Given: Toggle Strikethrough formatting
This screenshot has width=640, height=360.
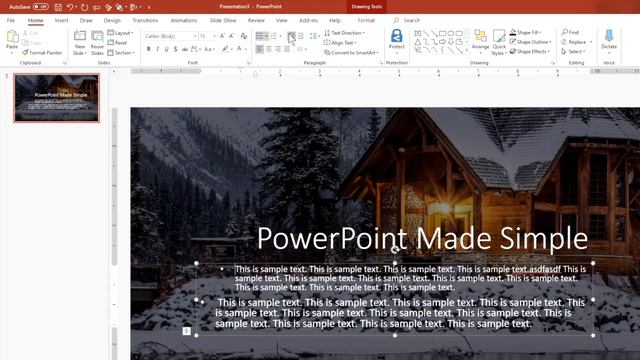Looking at the screenshot, I should pyautogui.click(x=185, y=49).
